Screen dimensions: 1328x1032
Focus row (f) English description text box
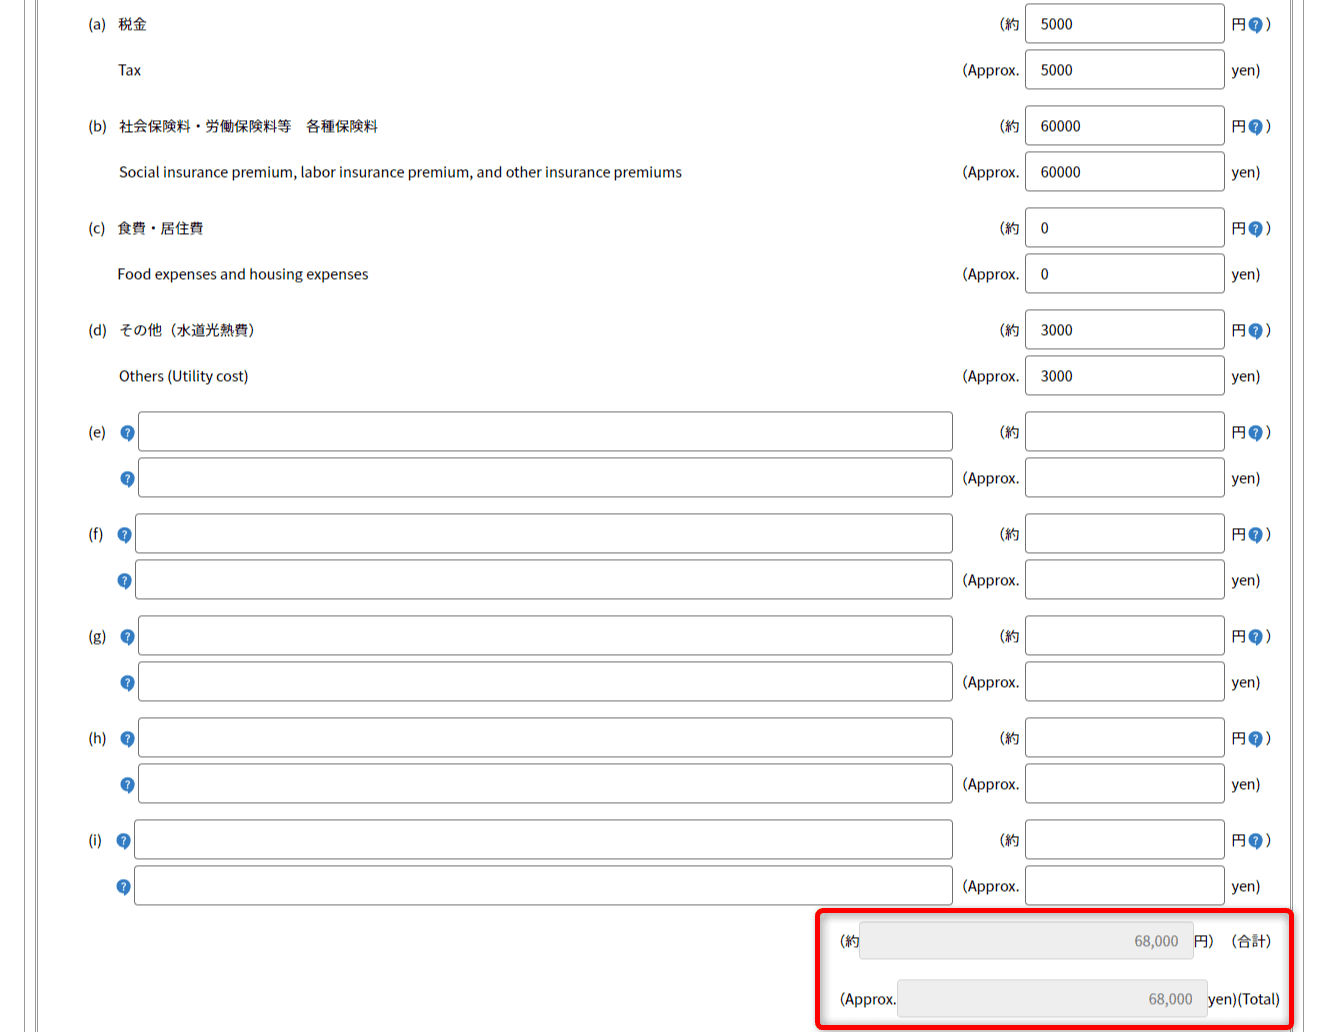(x=543, y=580)
